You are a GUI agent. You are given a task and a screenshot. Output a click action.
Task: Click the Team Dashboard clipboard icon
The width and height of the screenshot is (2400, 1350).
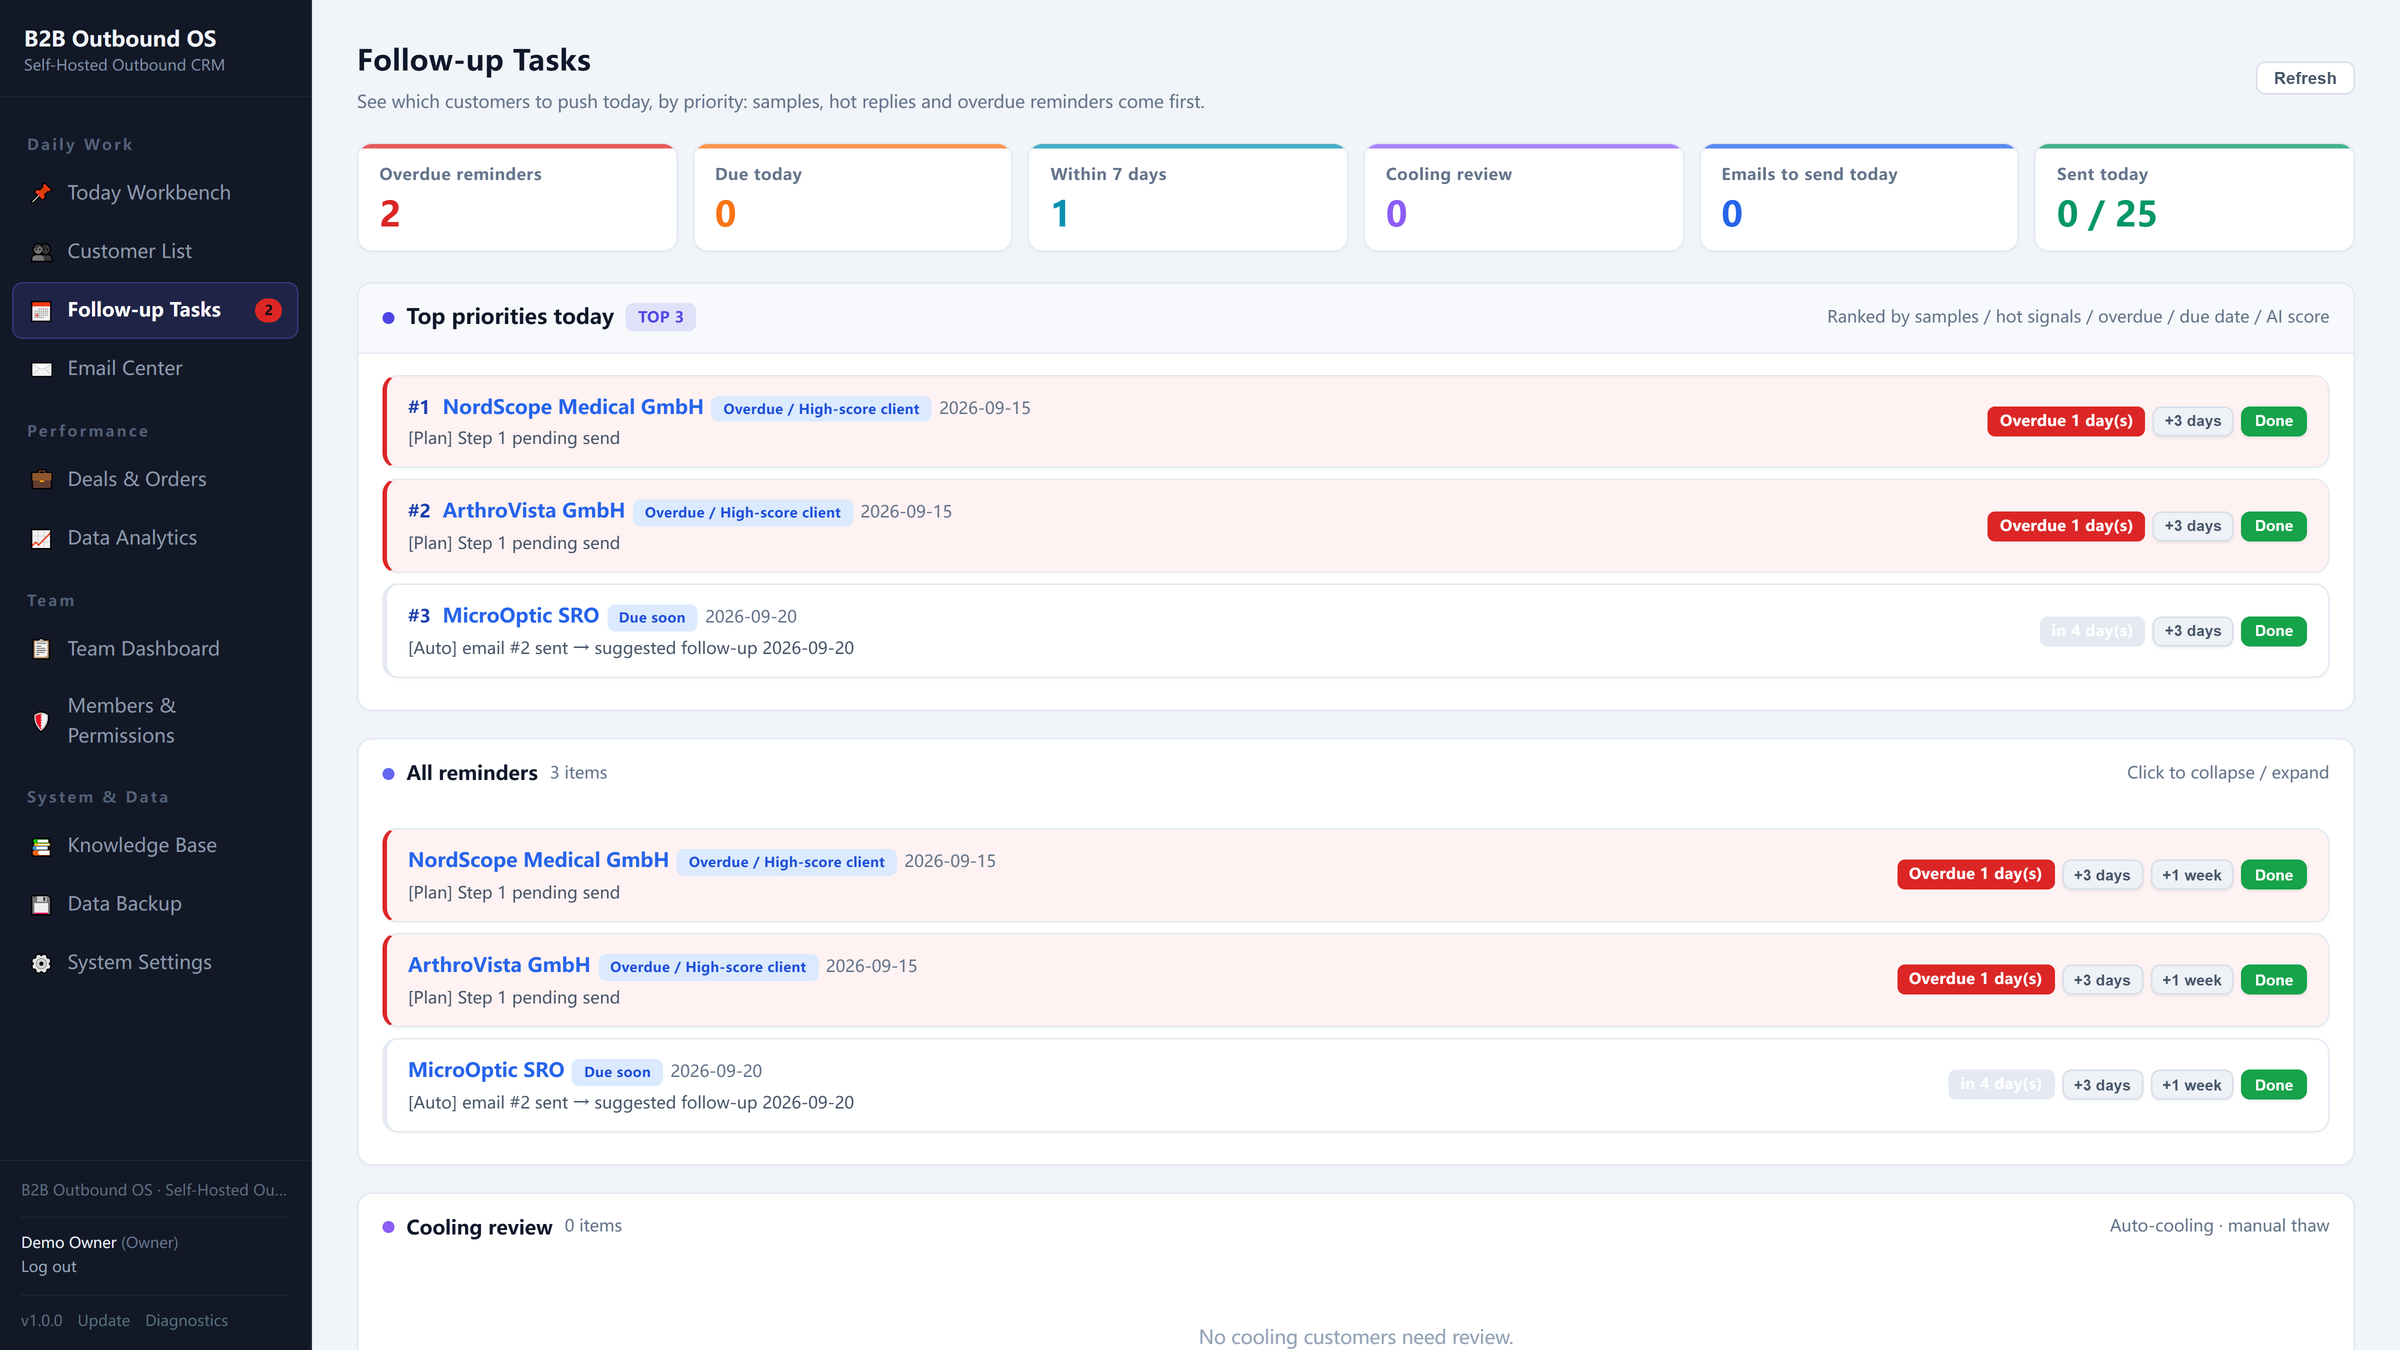click(41, 649)
